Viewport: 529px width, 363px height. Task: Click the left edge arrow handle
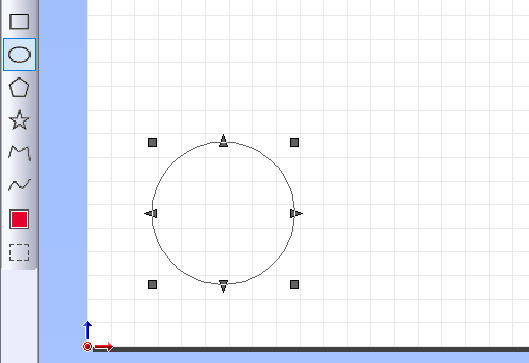(x=150, y=214)
